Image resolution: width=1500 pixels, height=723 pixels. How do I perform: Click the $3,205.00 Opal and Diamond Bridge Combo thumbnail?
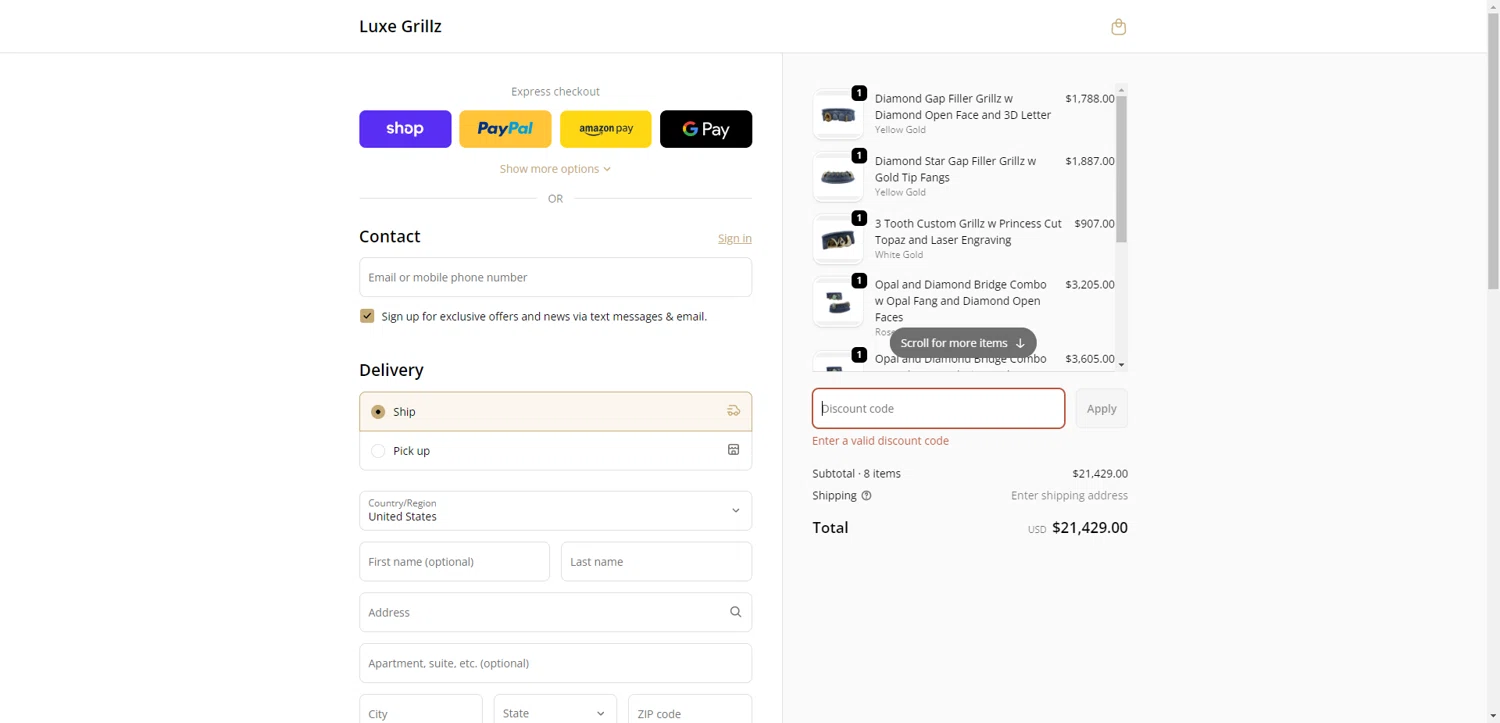click(x=838, y=301)
